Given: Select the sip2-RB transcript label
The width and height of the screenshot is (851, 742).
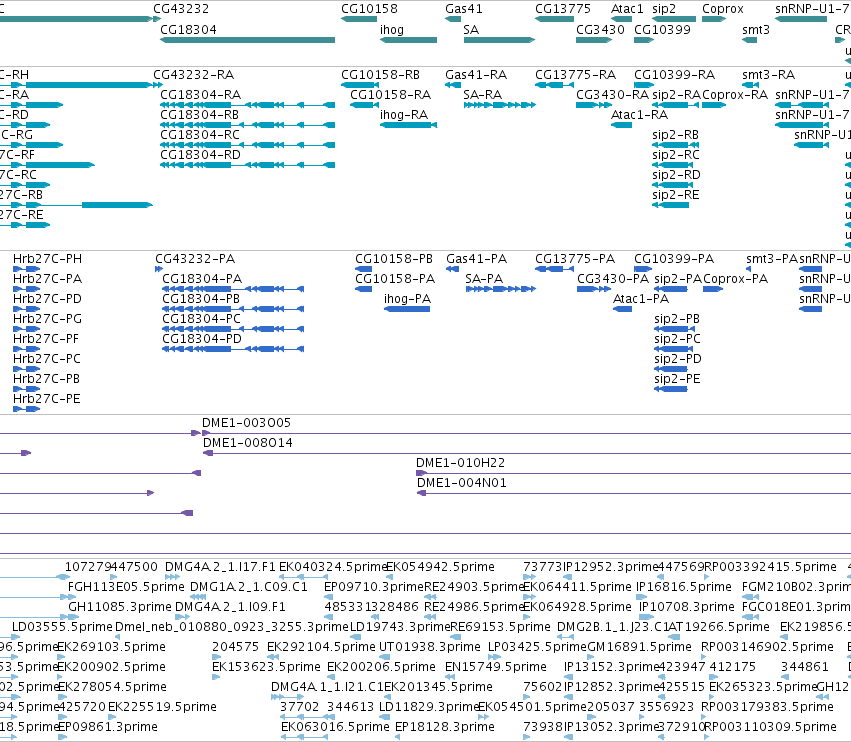Looking at the screenshot, I should (x=675, y=135).
